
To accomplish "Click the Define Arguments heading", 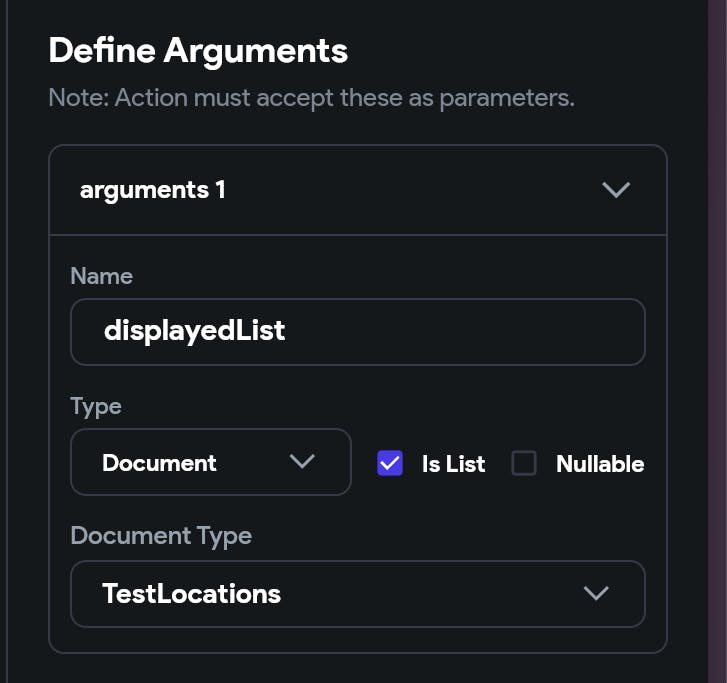I will click(198, 51).
